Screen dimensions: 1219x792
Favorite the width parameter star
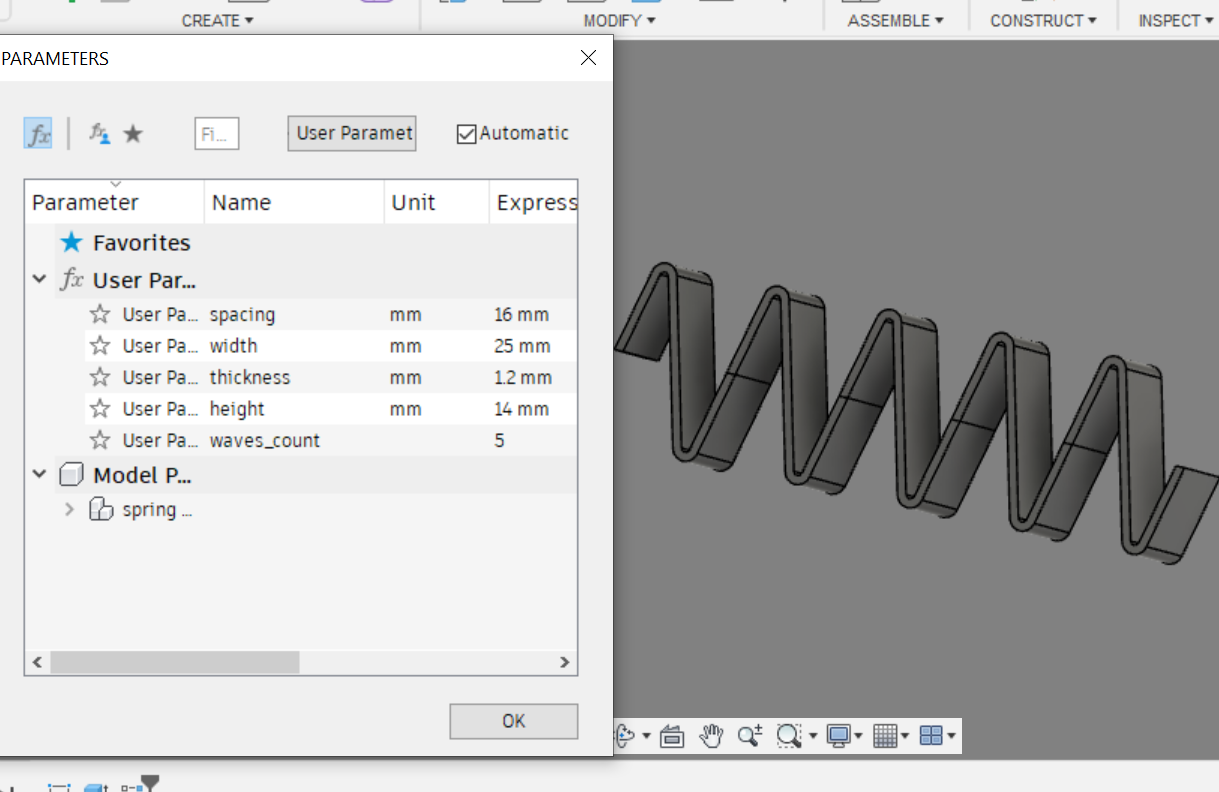(x=100, y=346)
